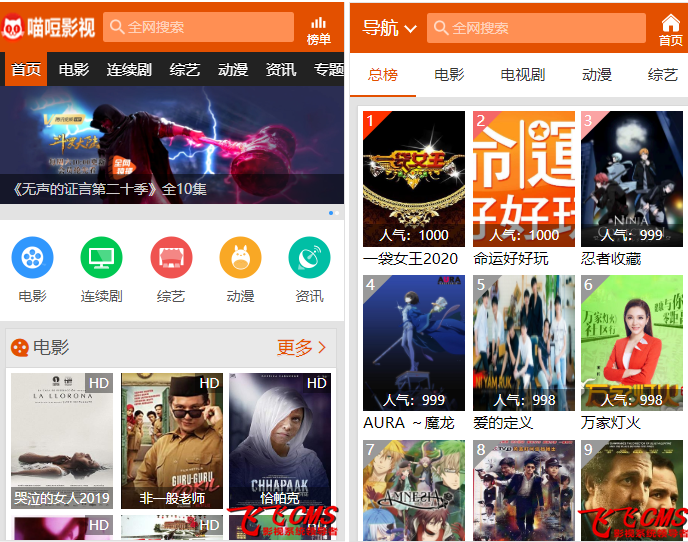
Task: Click the 喵咥影视 cat logo
Action: click(12, 27)
